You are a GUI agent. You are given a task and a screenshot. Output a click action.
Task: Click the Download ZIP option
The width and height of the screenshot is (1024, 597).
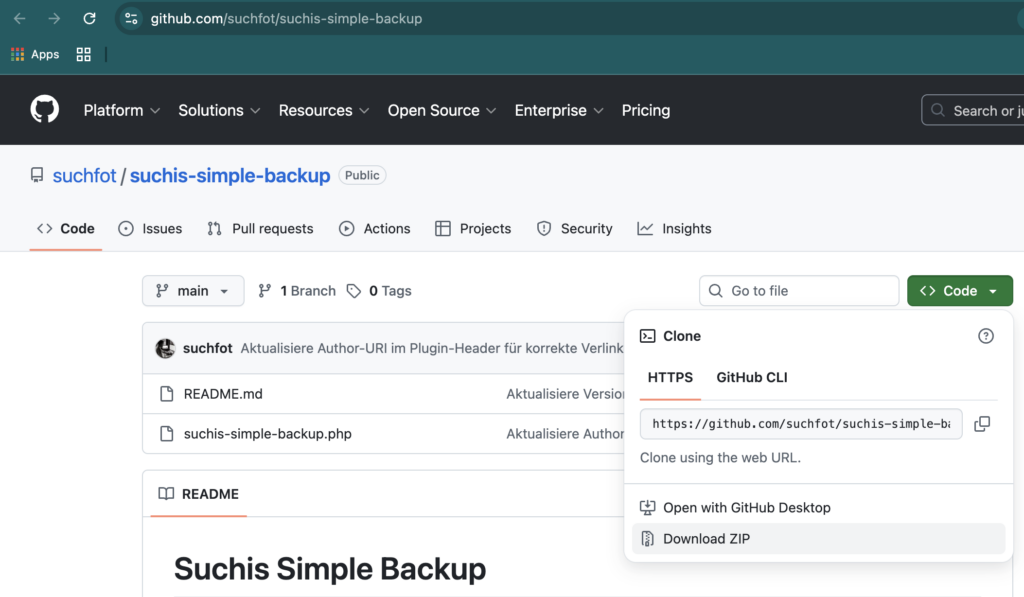(705, 538)
